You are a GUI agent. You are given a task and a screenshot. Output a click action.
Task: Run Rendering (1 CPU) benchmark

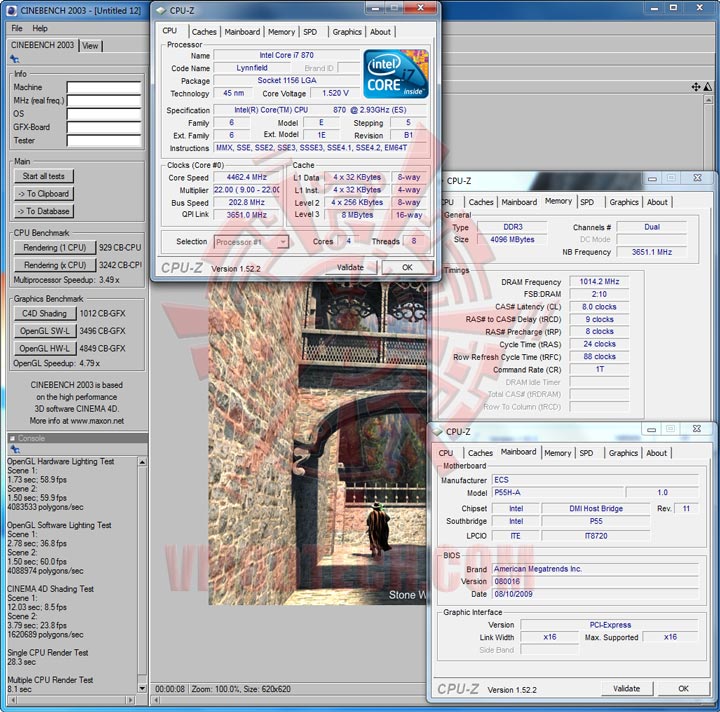[x=55, y=248]
